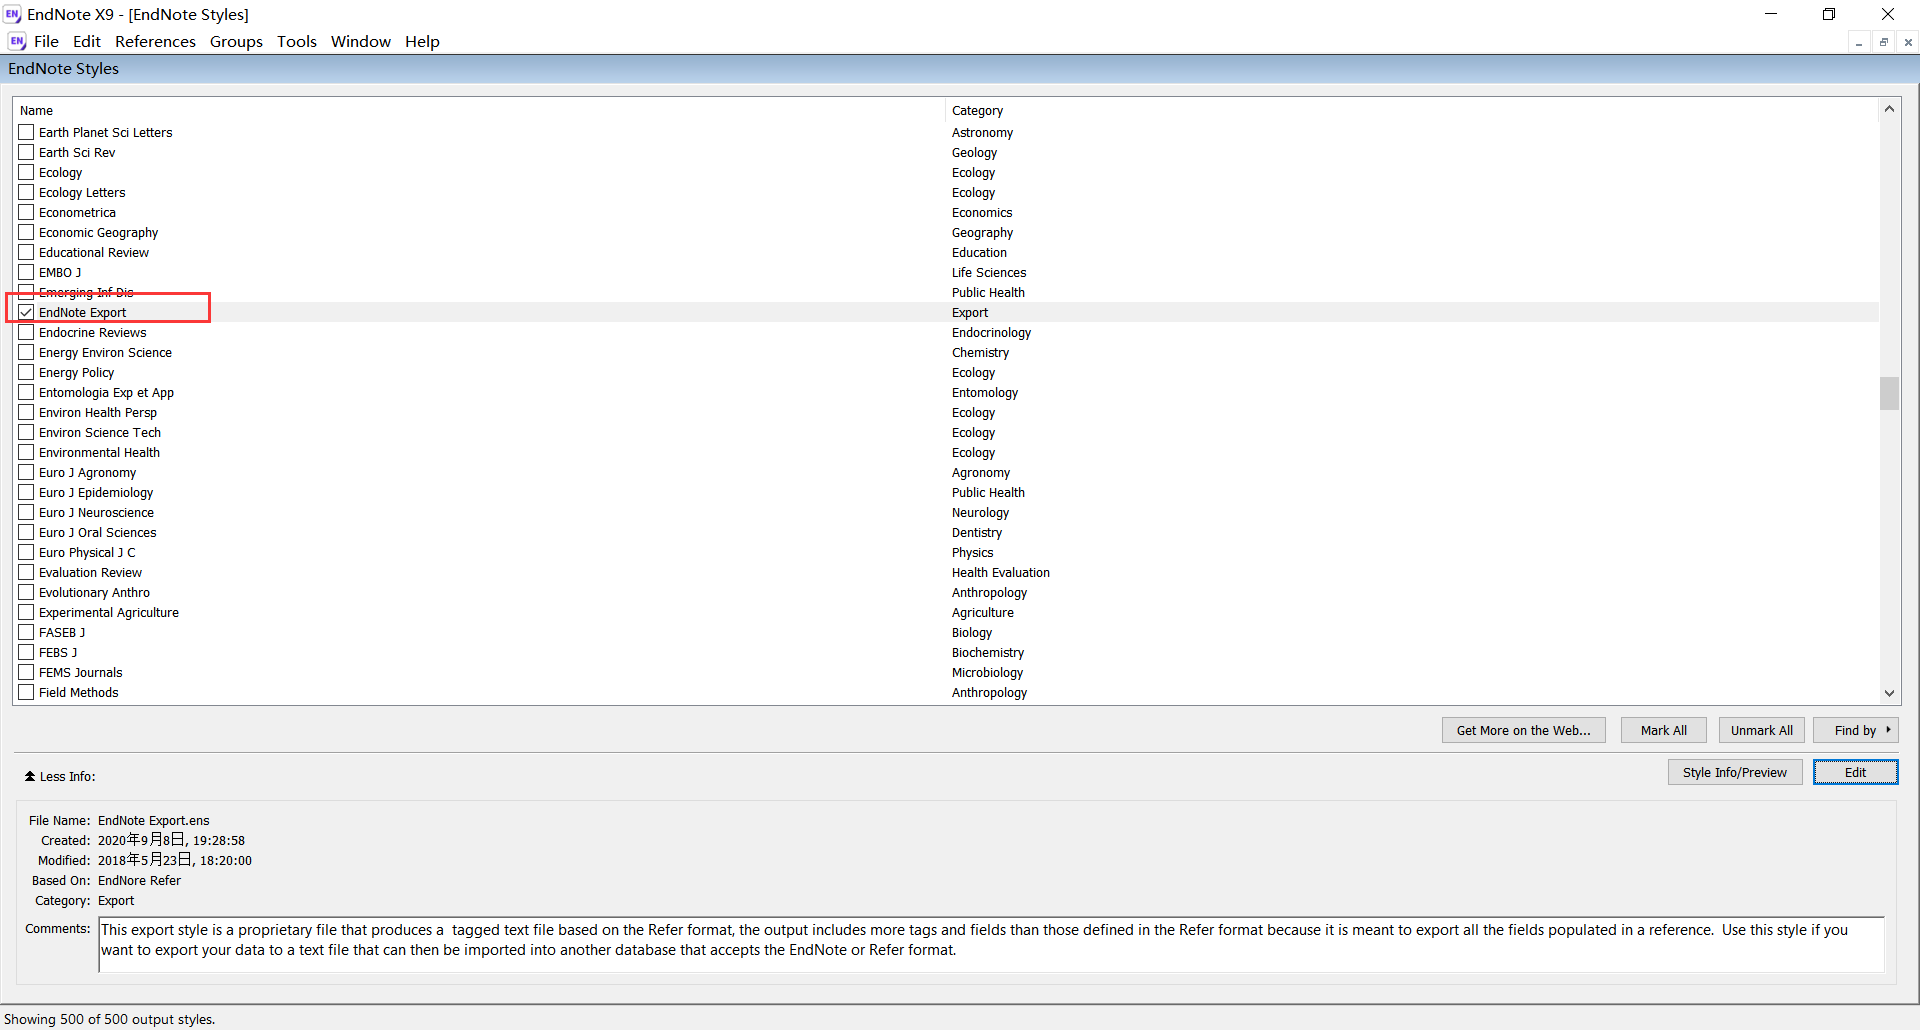Click the EndNote icon beside File menu
Screen dimensions: 1920x1030
pyautogui.click(x=17, y=41)
